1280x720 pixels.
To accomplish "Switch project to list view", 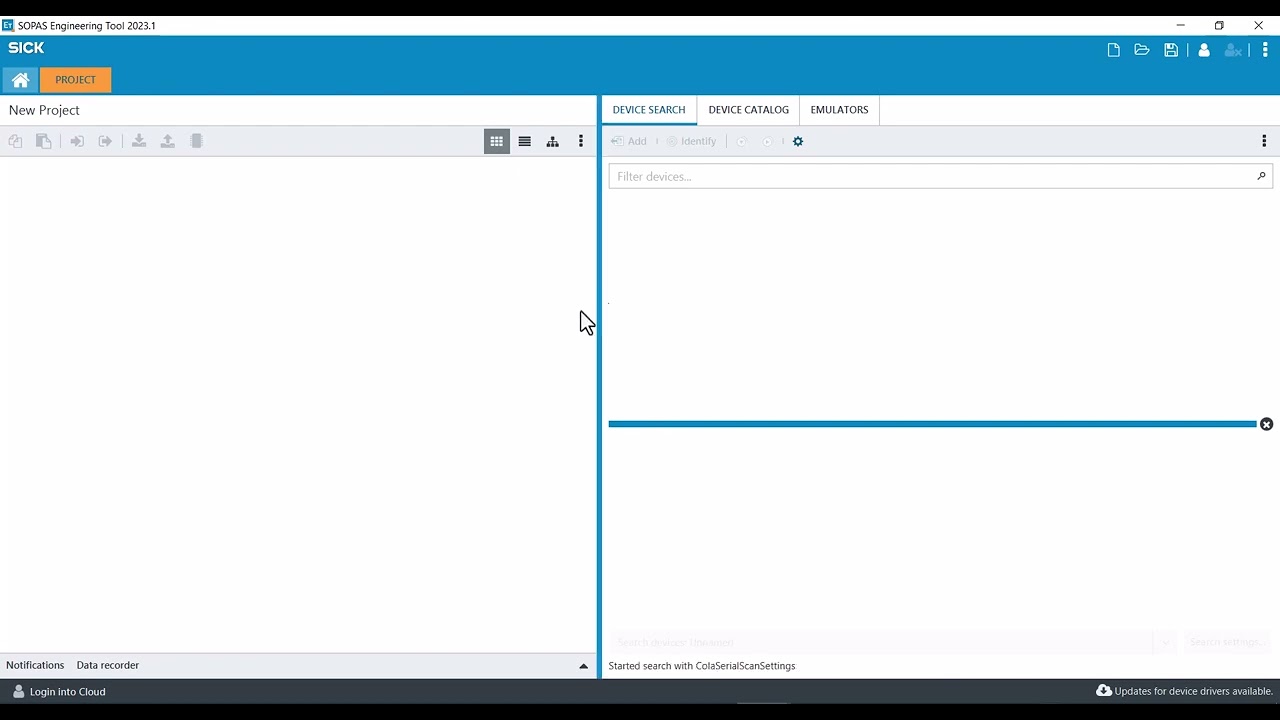I will coord(524,141).
